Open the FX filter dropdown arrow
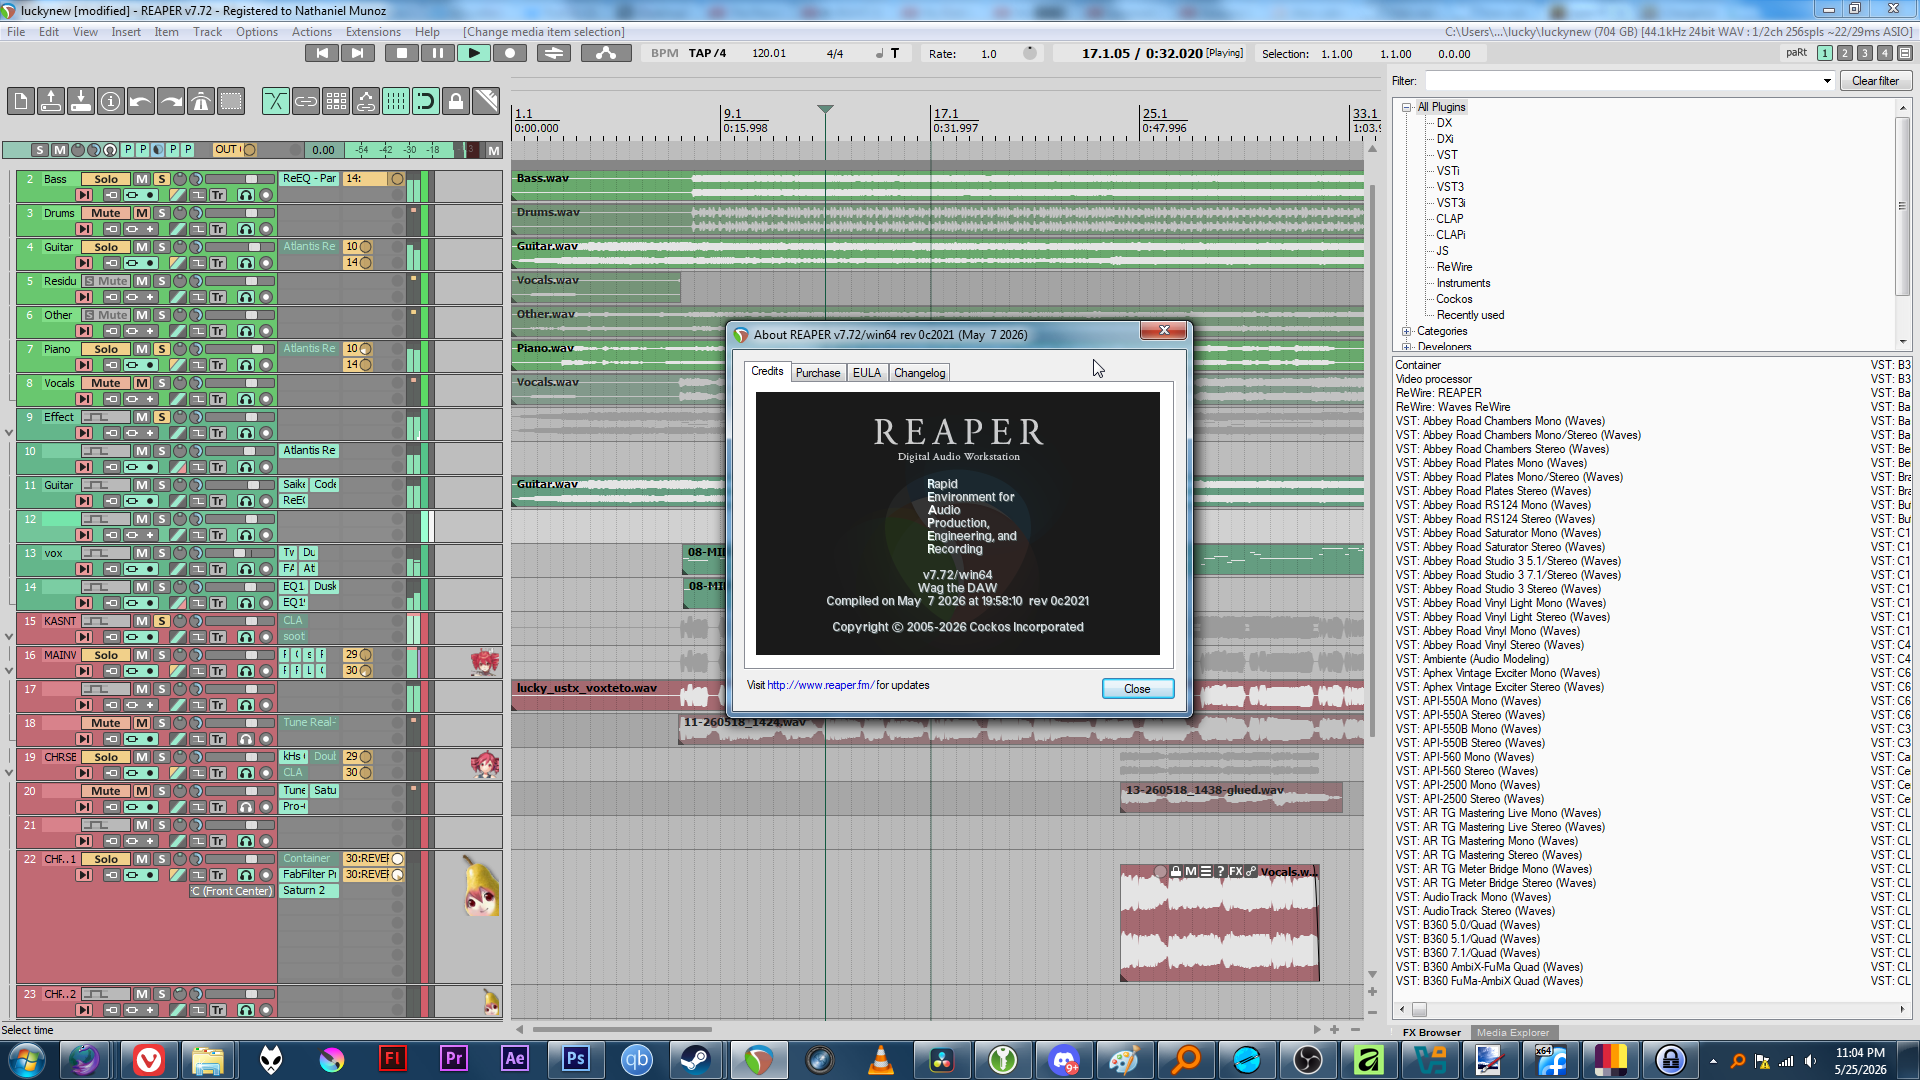Image resolution: width=1920 pixels, height=1080 pixels. click(x=1827, y=81)
